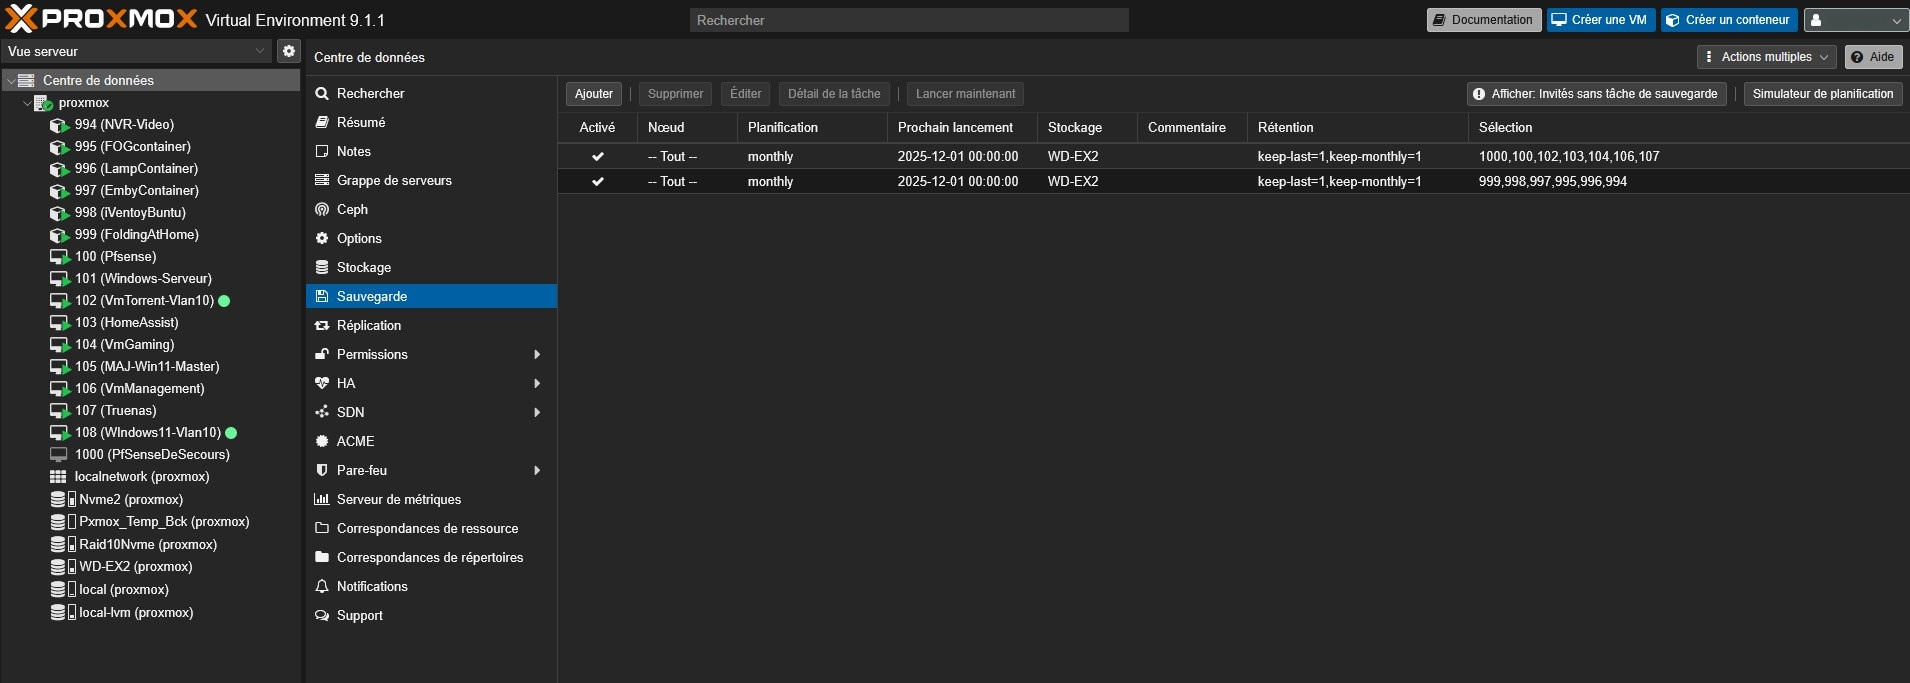Click the Rechercher search field at top
Image resolution: width=1910 pixels, height=683 pixels.
pos(908,20)
